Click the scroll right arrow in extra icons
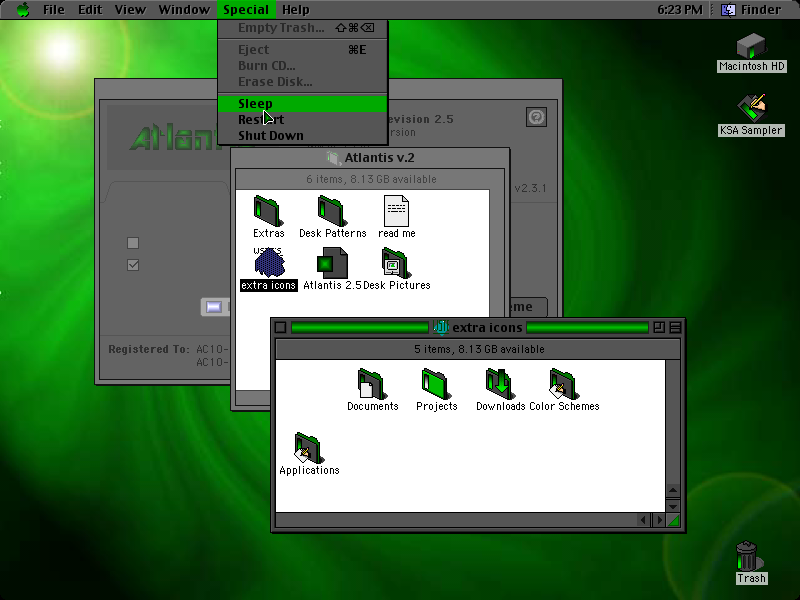This screenshot has width=800, height=600. (x=659, y=520)
